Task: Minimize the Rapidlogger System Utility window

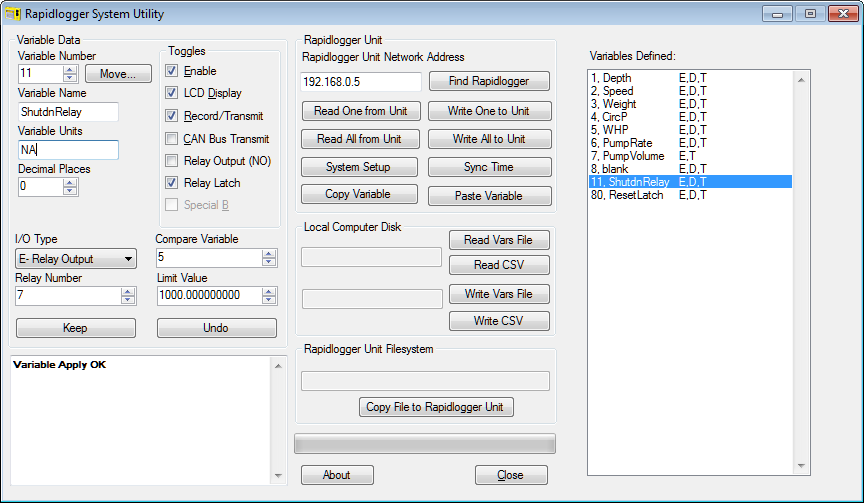Action: pyautogui.click(x=777, y=14)
